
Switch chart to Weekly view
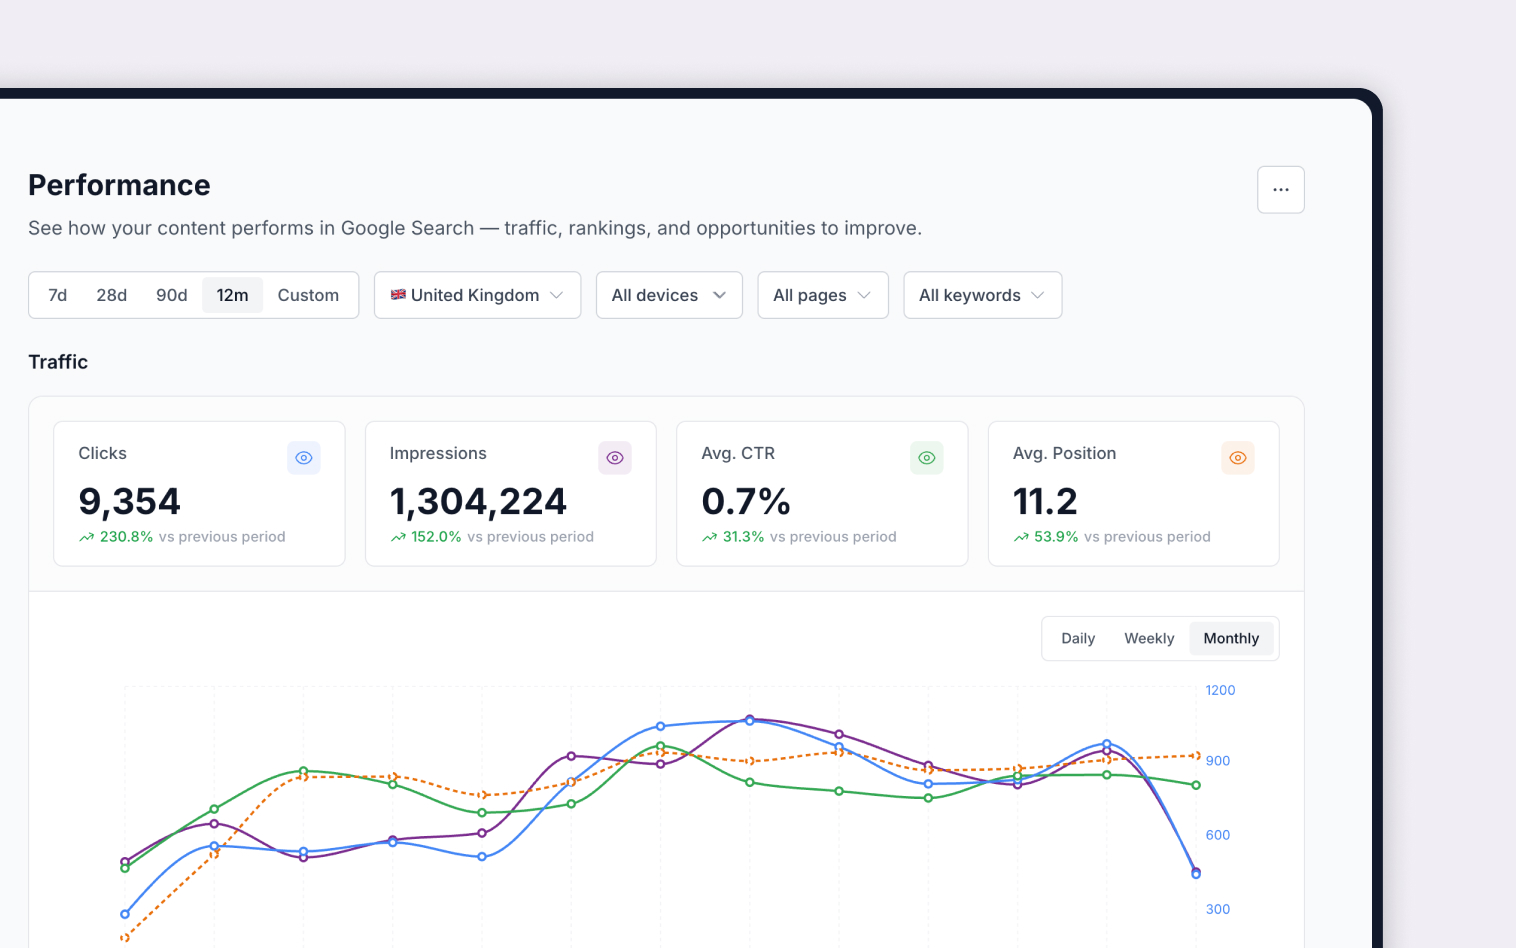tap(1149, 639)
